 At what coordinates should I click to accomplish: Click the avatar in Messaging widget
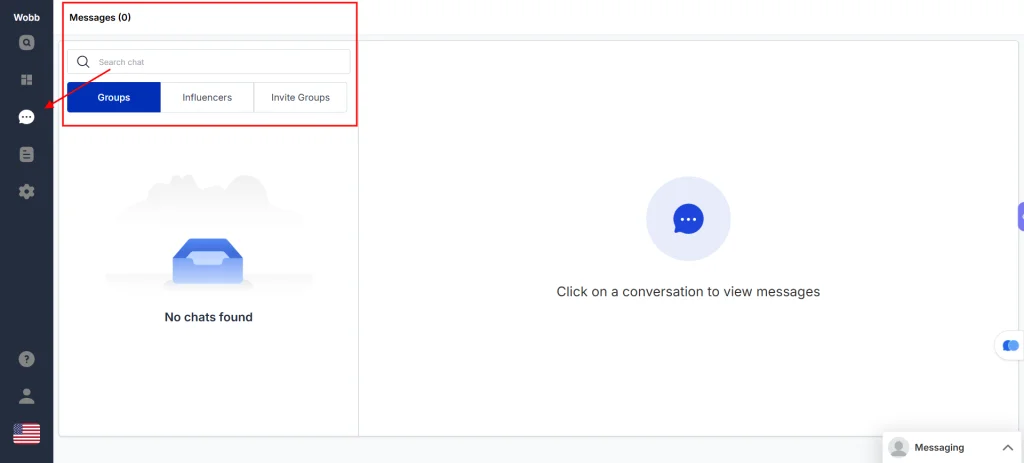[899, 448]
